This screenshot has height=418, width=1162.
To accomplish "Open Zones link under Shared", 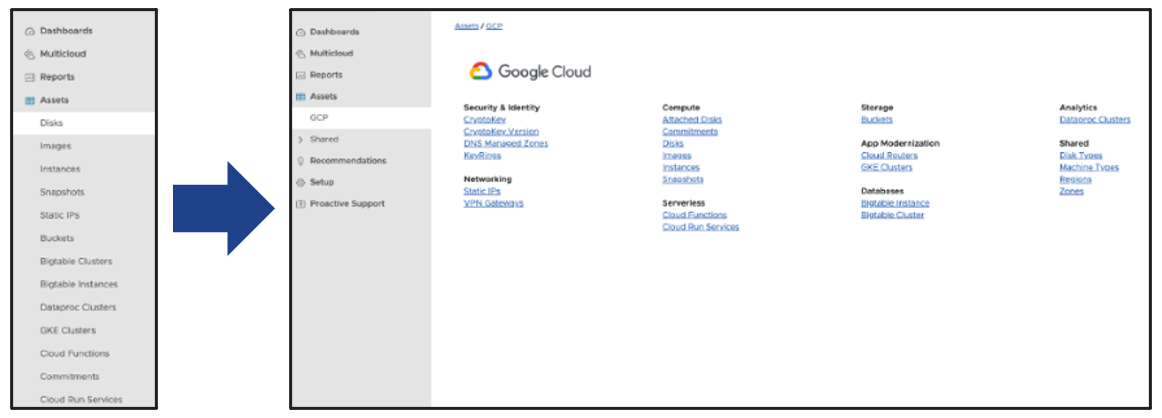I will [1072, 191].
